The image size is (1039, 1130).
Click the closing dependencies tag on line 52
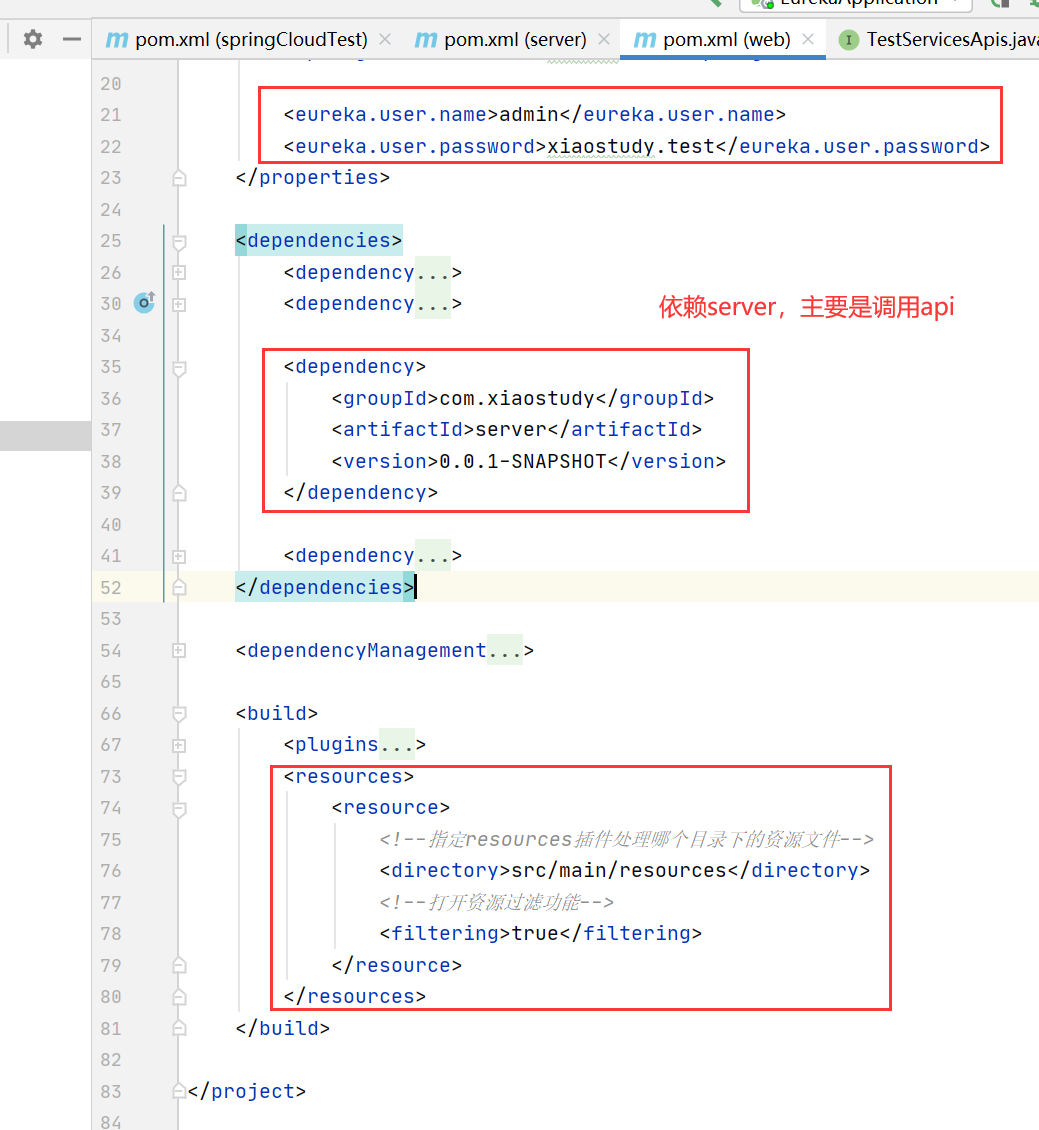pyautogui.click(x=325, y=587)
